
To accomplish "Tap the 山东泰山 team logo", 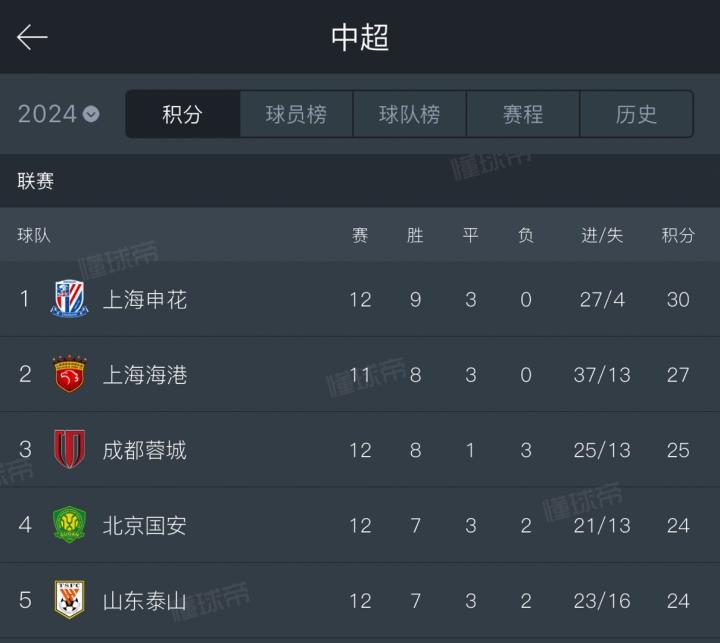I will [x=69, y=600].
